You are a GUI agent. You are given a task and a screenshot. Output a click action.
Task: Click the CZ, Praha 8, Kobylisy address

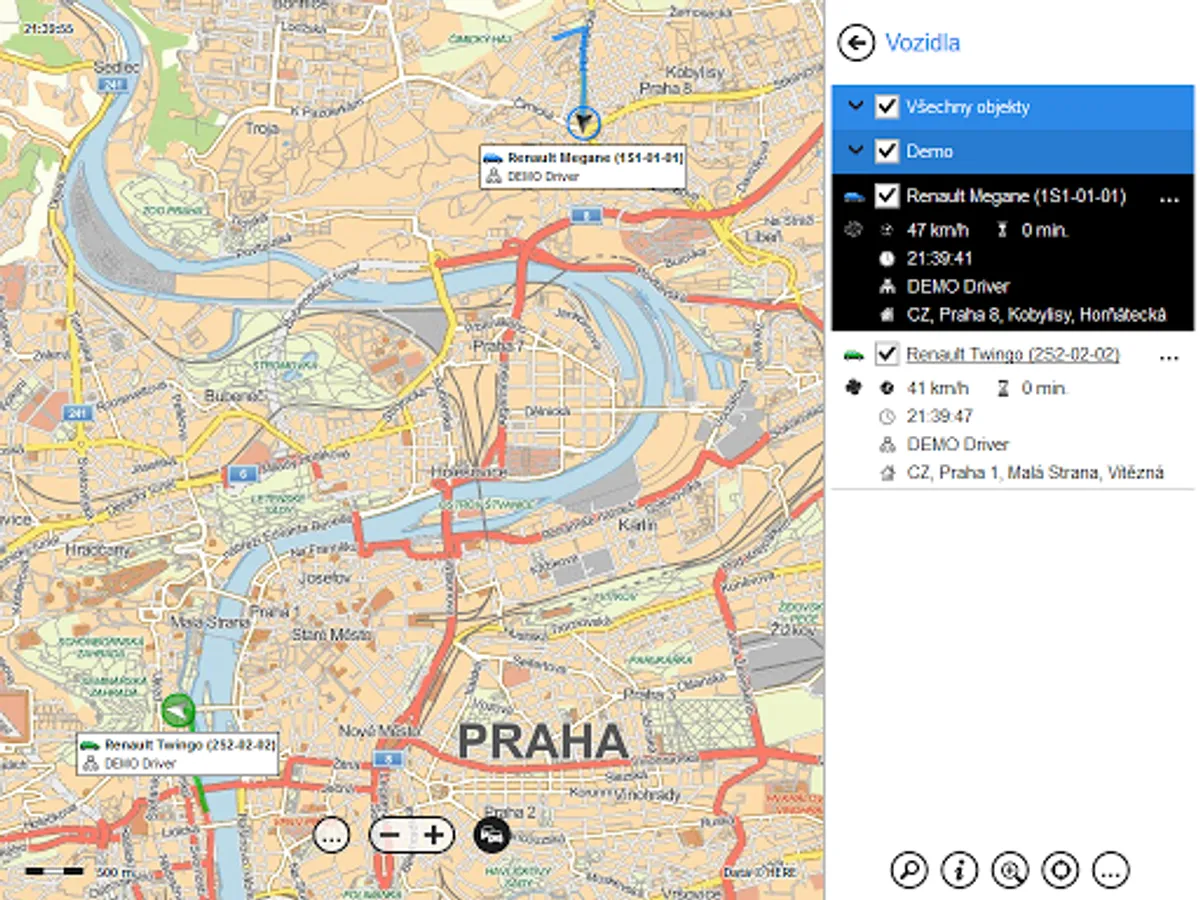pyautogui.click(x=1036, y=315)
